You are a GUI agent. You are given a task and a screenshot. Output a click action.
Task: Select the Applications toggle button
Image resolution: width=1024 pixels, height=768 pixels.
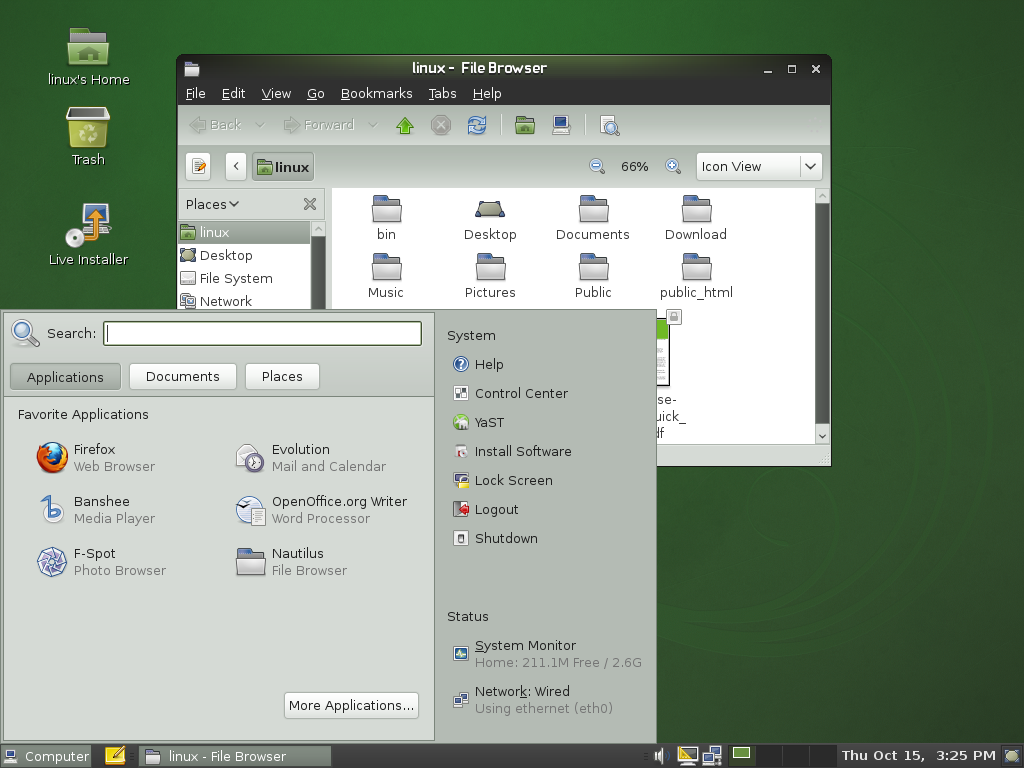pyautogui.click(x=65, y=377)
